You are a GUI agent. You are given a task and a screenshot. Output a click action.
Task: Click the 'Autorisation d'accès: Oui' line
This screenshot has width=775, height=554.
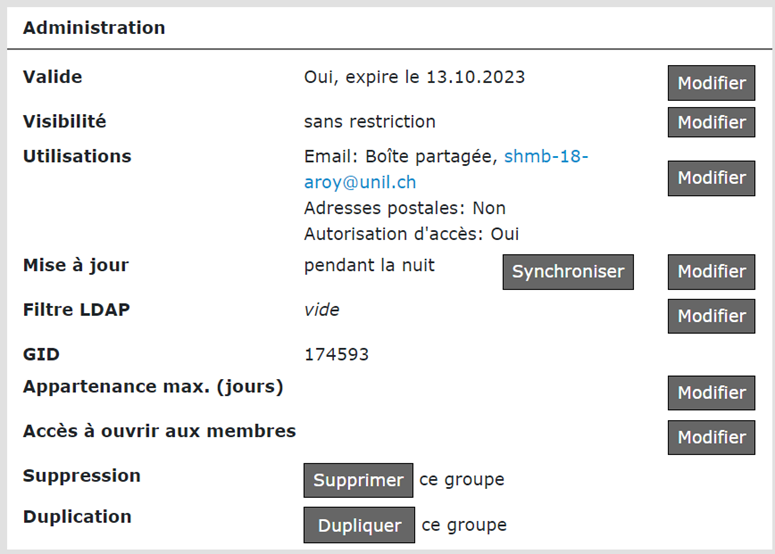[x=411, y=234]
